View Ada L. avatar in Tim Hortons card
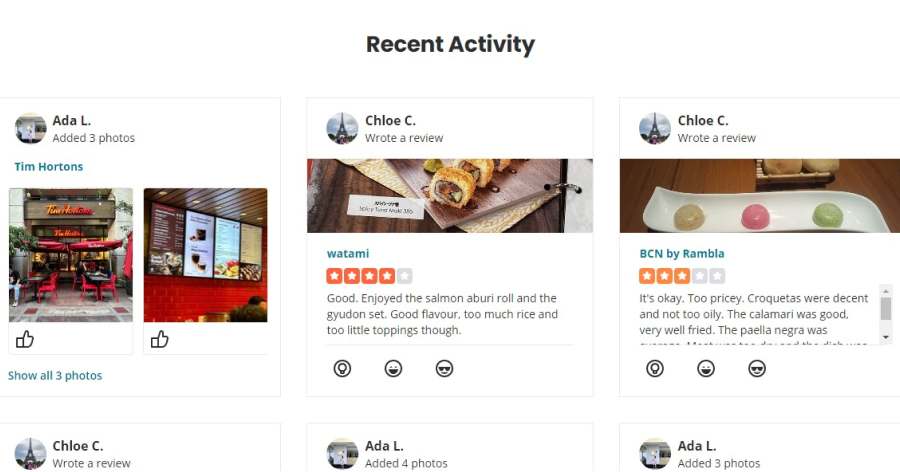The width and height of the screenshot is (900, 472). tap(30, 128)
